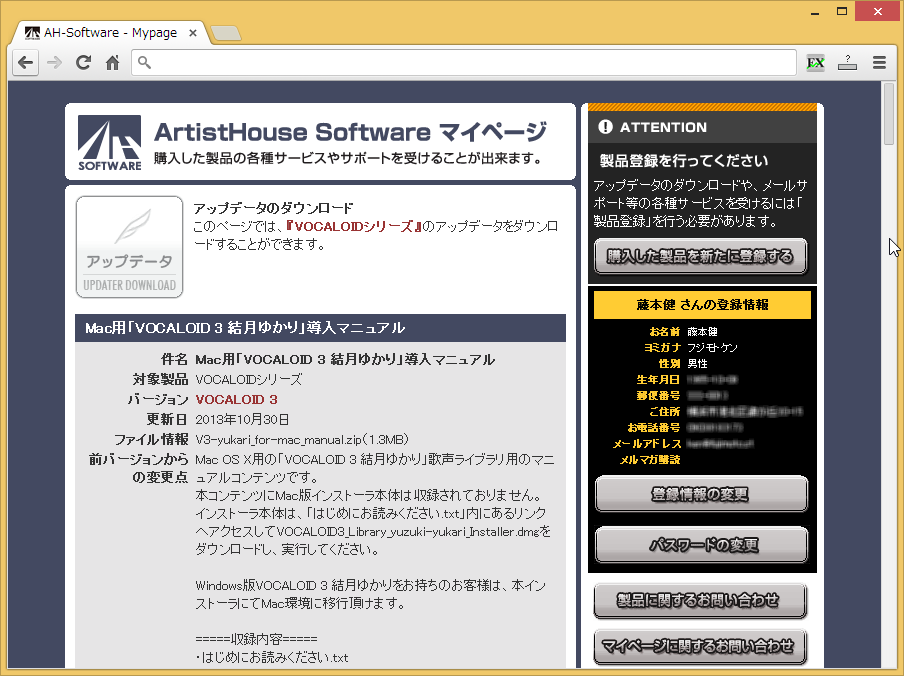Click the ・はじめにお読みください.txt list line
The image size is (904, 676).
(x=272, y=658)
